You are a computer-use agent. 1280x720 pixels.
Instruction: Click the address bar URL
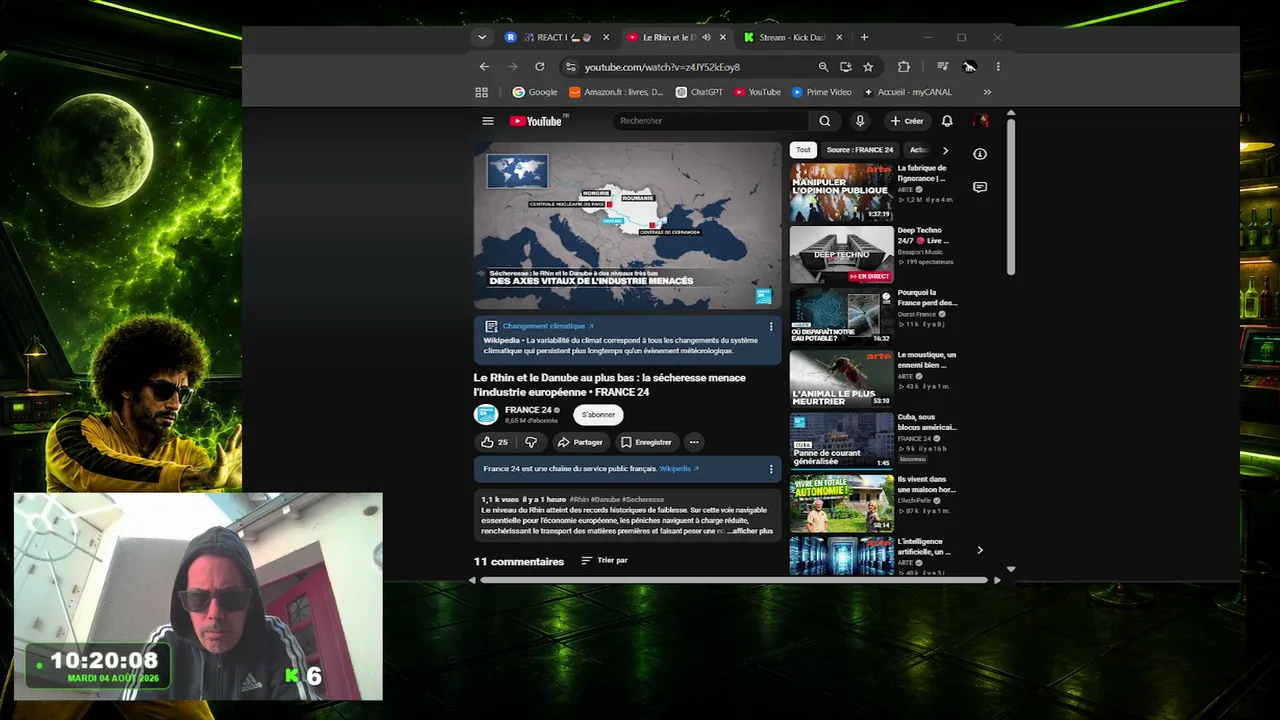coord(662,67)
